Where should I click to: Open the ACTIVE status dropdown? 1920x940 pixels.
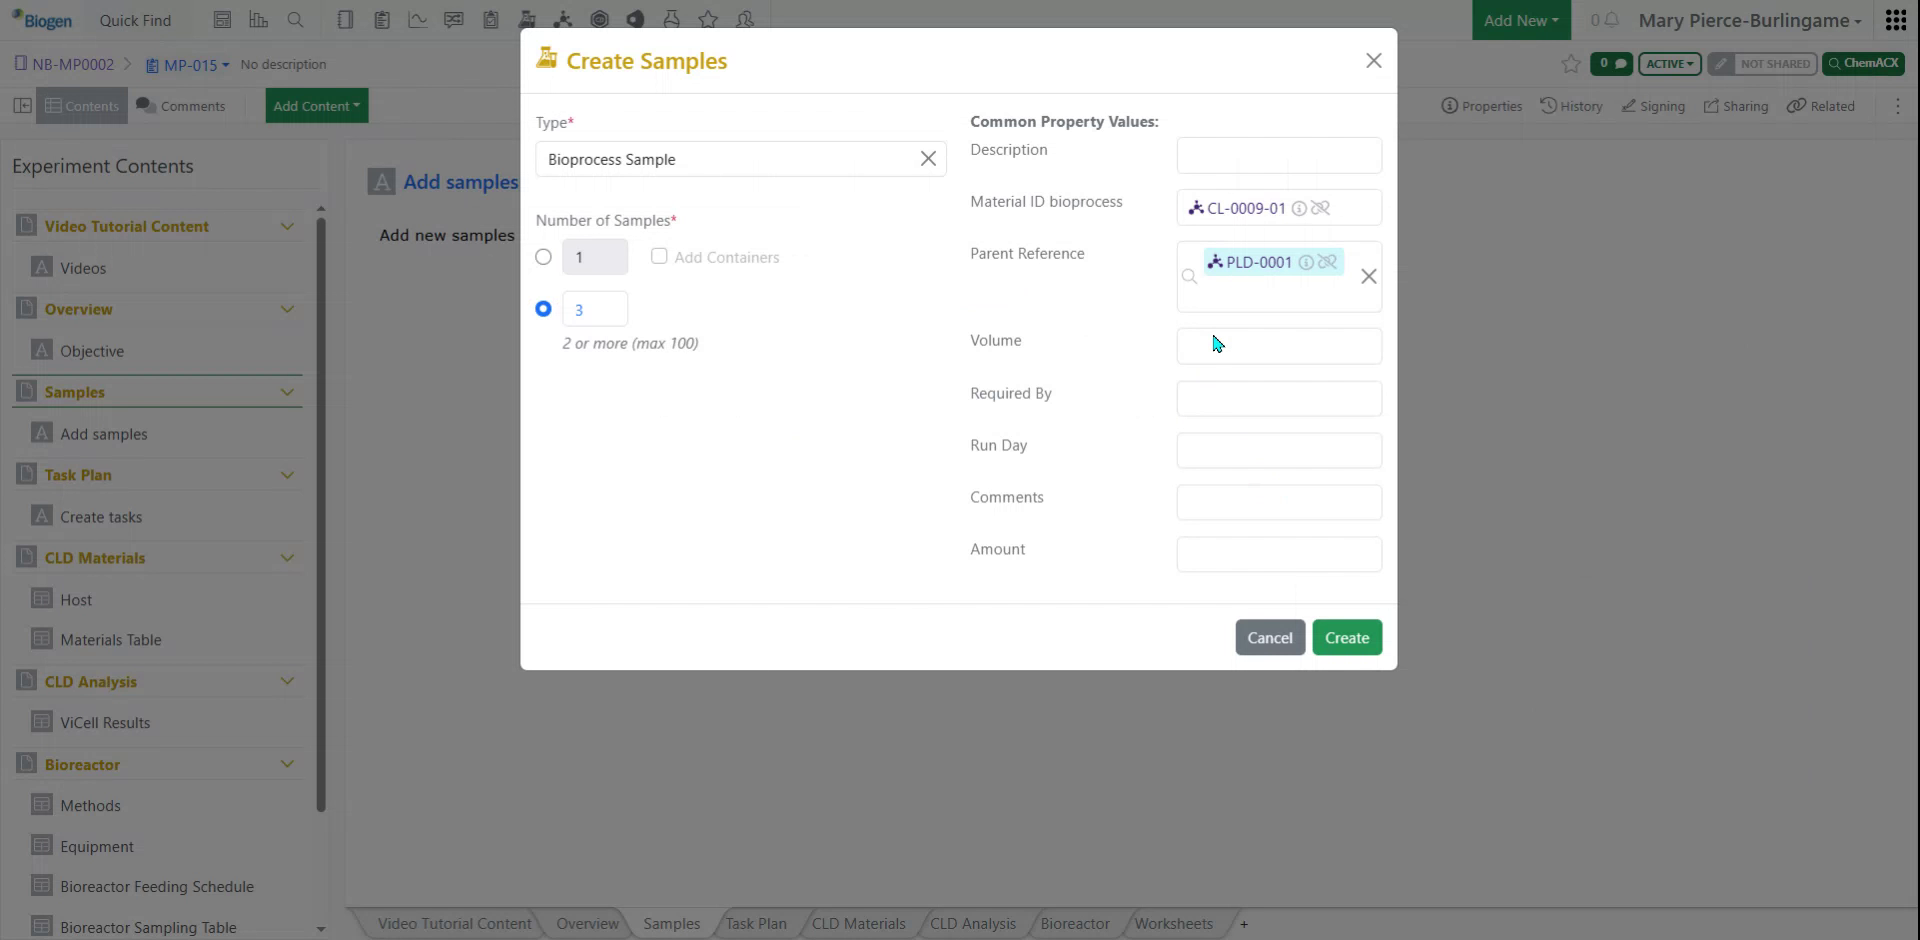pos(1669,63)
